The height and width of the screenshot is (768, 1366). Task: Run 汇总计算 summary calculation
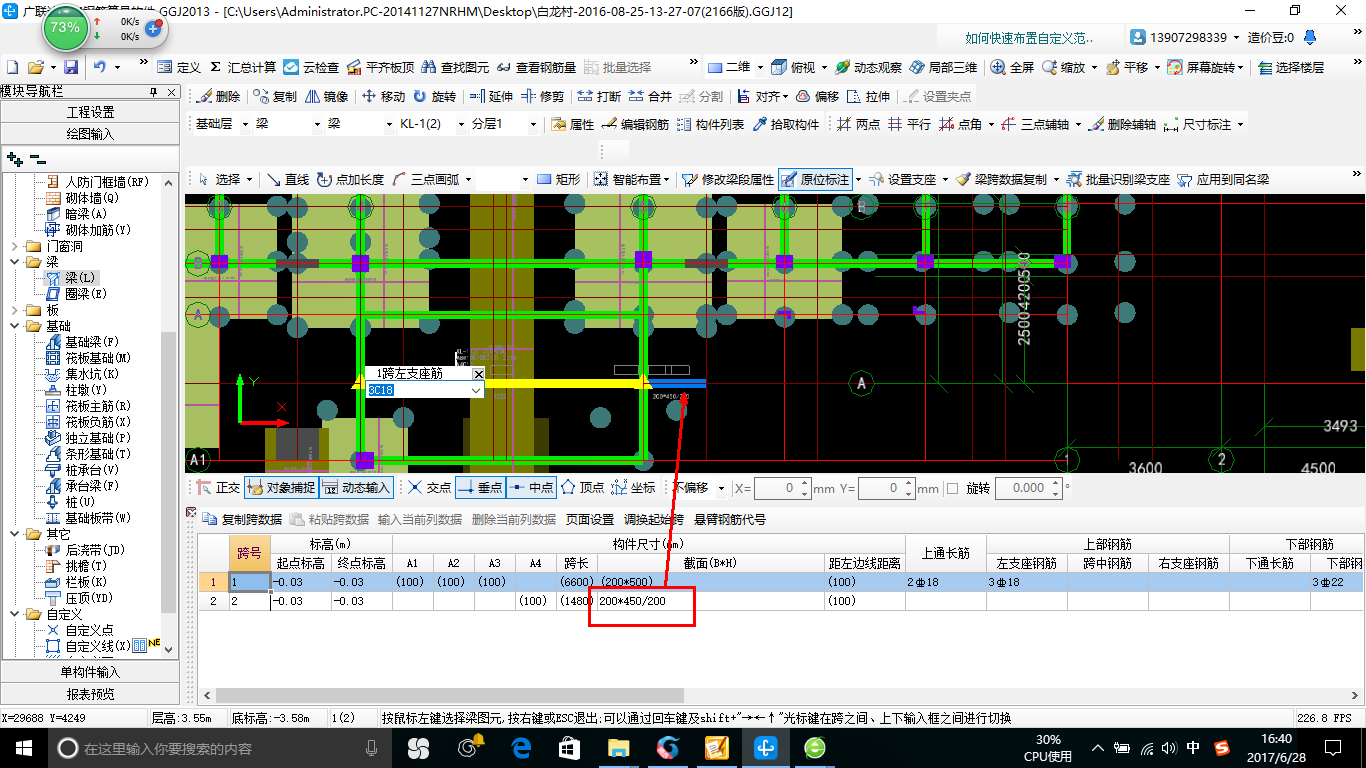tap(243, 67)
